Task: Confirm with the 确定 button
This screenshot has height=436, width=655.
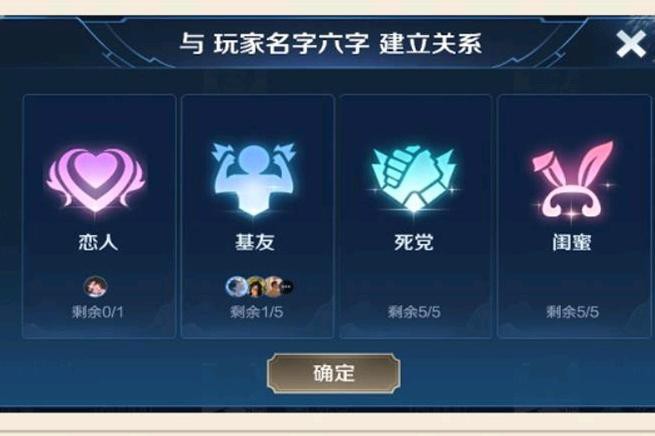Action: coord(334,373)
